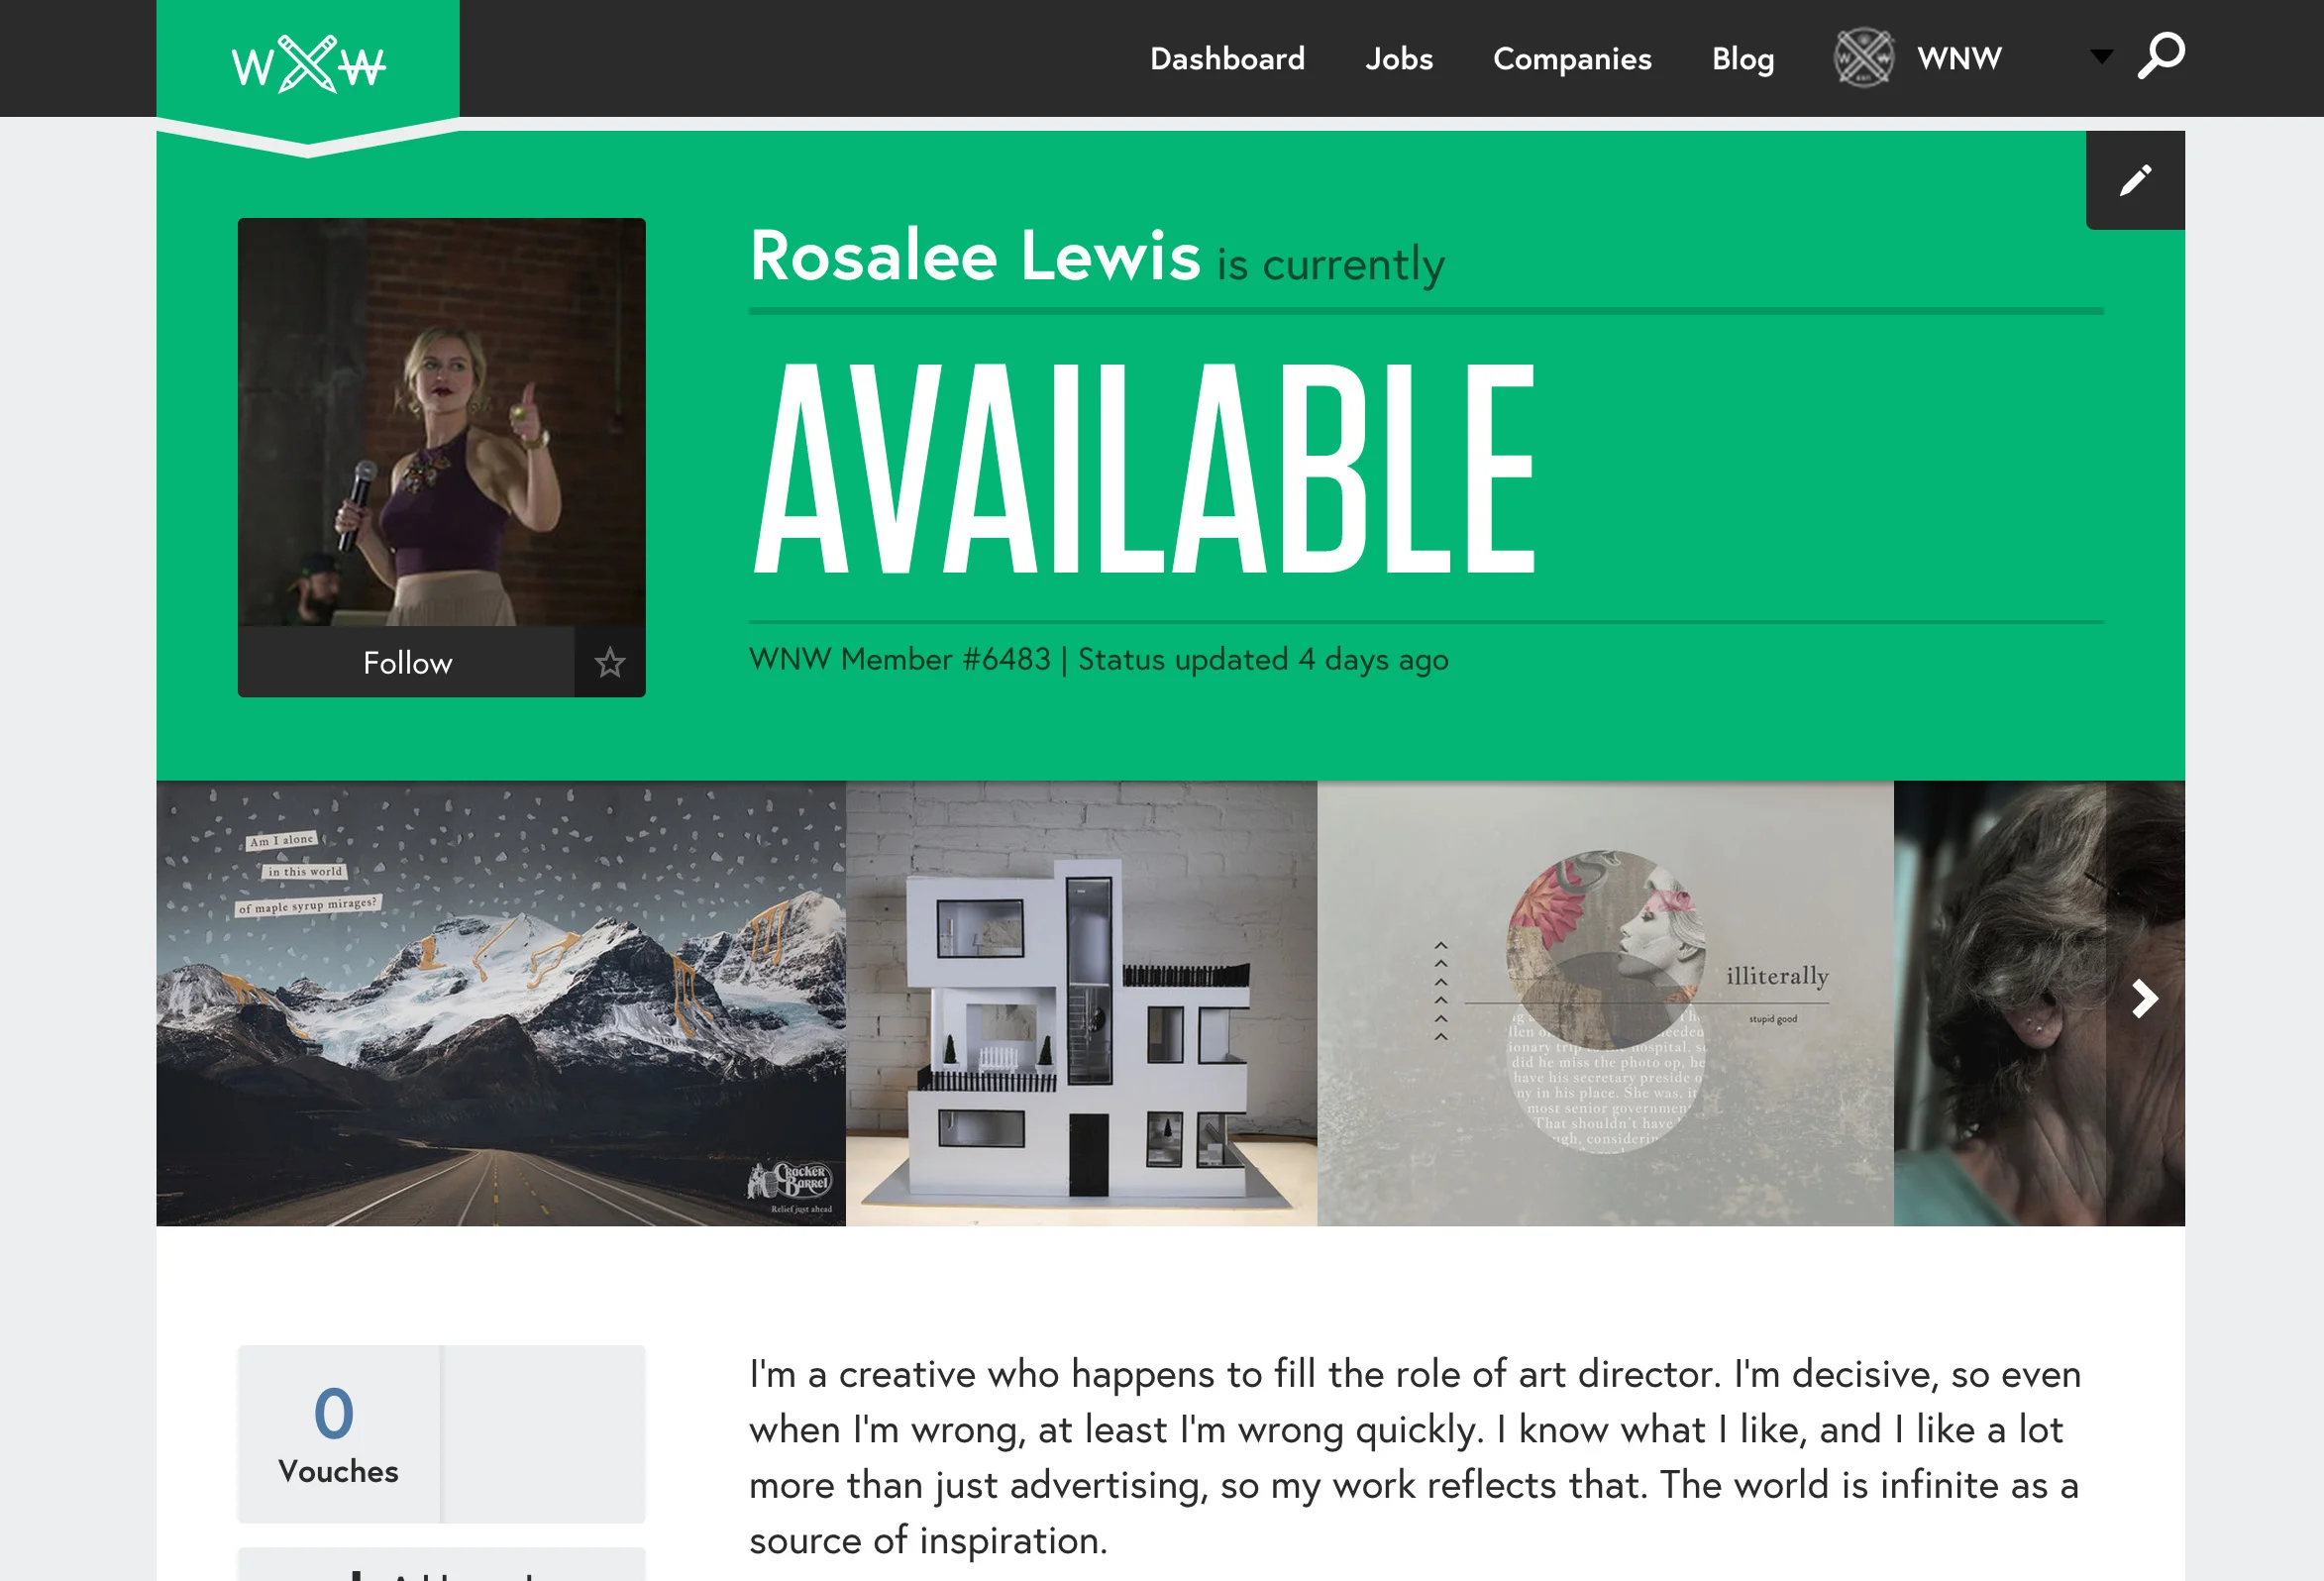Advance portfolio carousel with right chevron

tap(2145, 1000)
